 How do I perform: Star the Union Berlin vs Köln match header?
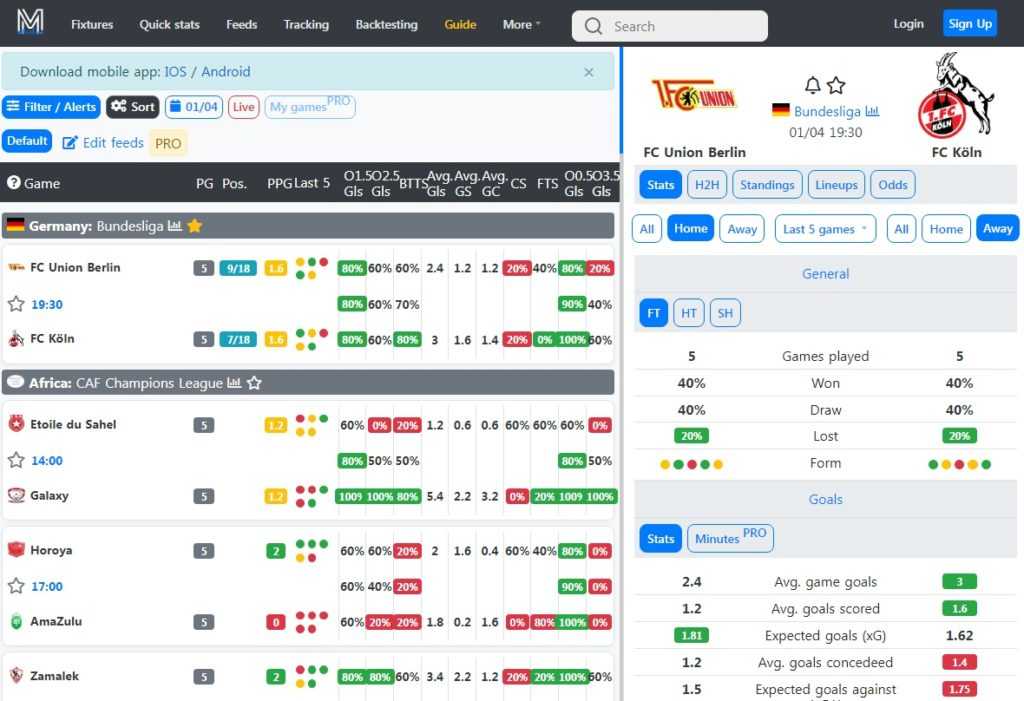point(837,85)
